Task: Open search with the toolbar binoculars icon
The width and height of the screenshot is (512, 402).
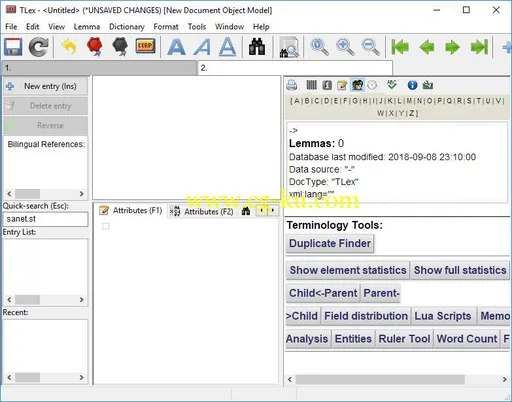Action: click(257, 47)
